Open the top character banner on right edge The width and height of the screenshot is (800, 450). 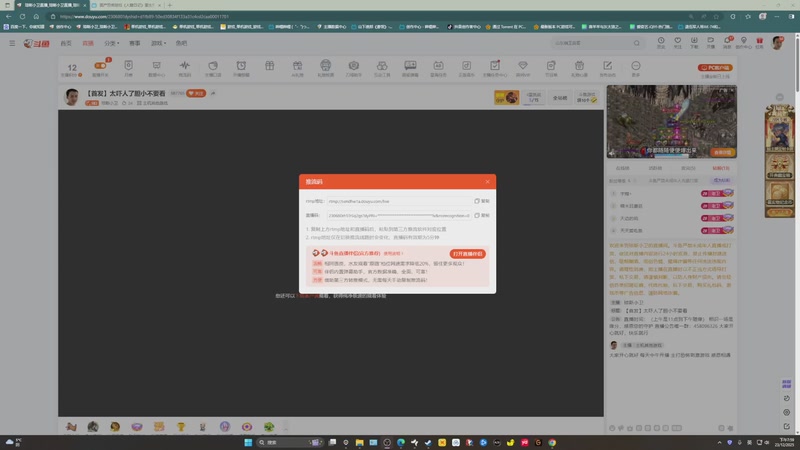coord(780,128)
